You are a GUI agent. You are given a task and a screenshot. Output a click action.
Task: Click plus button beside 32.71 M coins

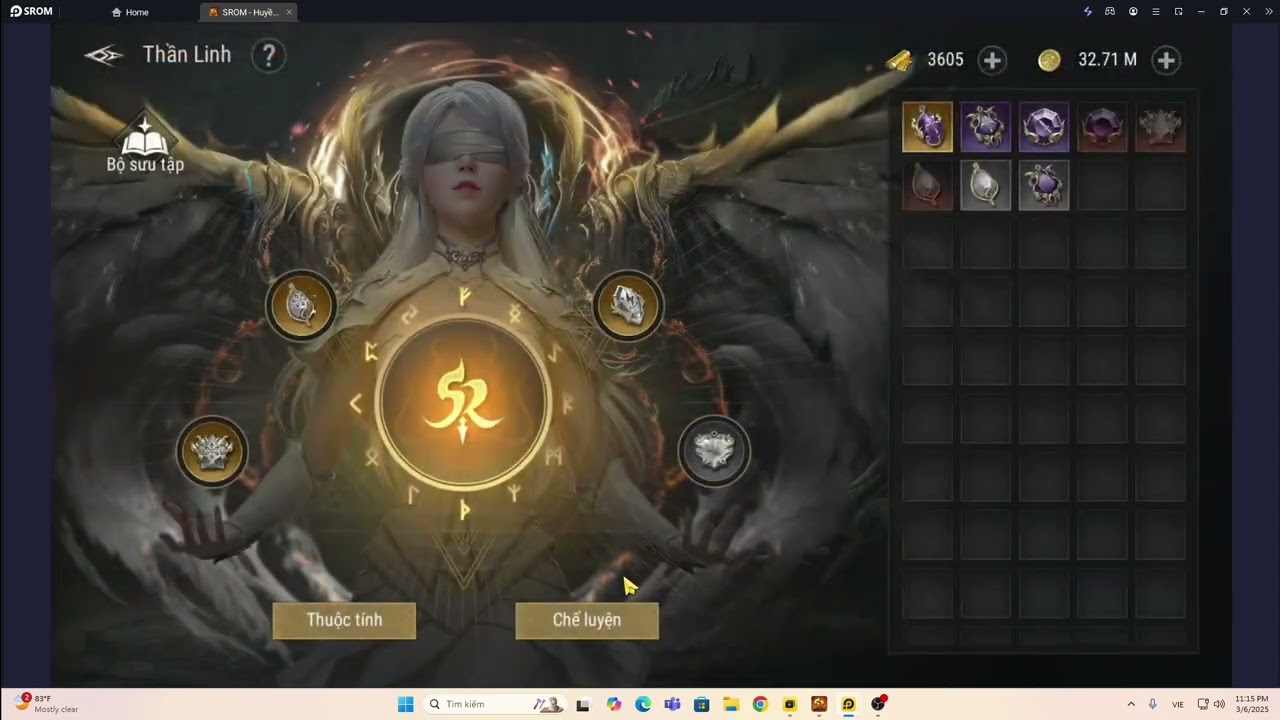pos(1165,60)
